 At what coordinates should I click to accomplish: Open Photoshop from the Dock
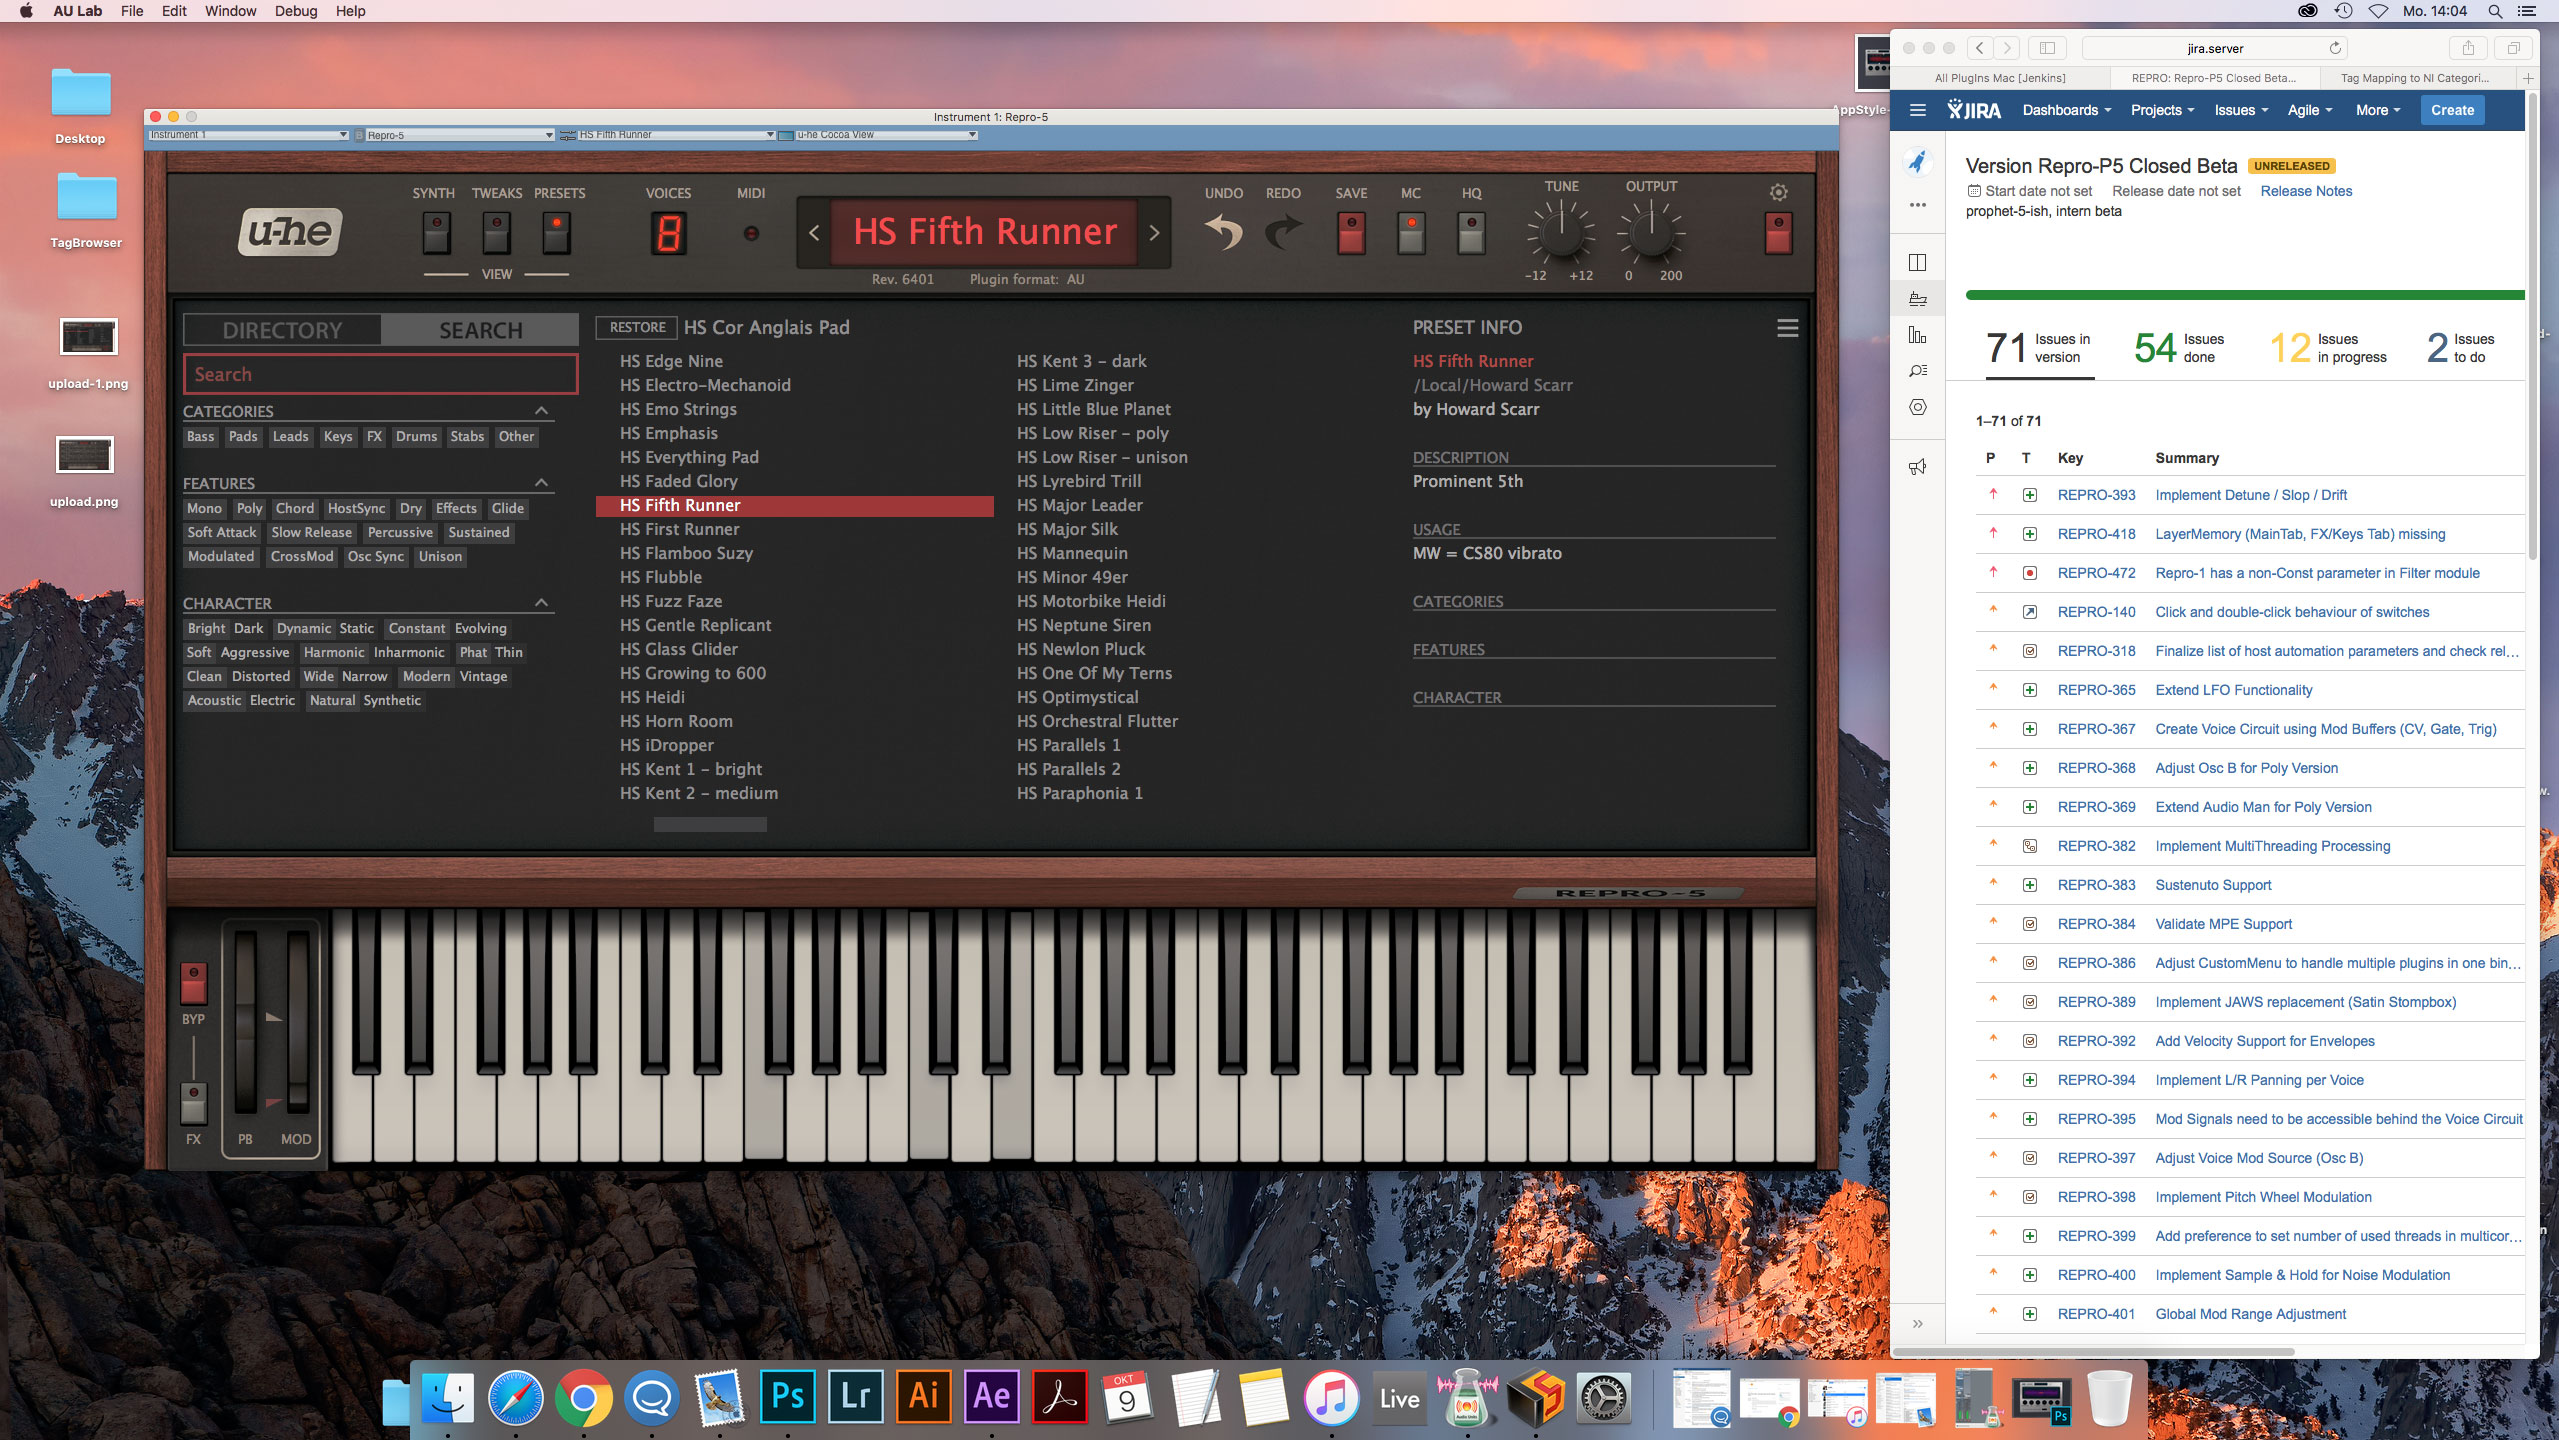click(x=788, y=1397)
